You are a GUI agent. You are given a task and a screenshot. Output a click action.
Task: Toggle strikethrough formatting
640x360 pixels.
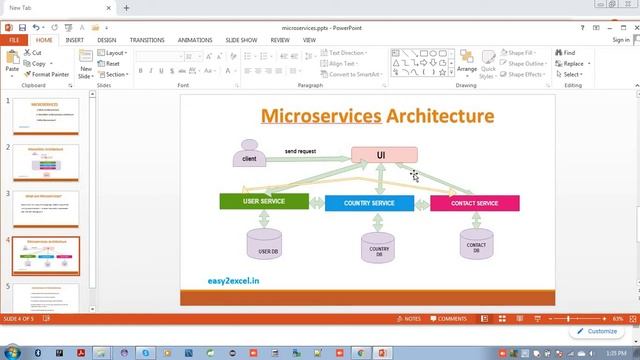(x=182, y=71)
